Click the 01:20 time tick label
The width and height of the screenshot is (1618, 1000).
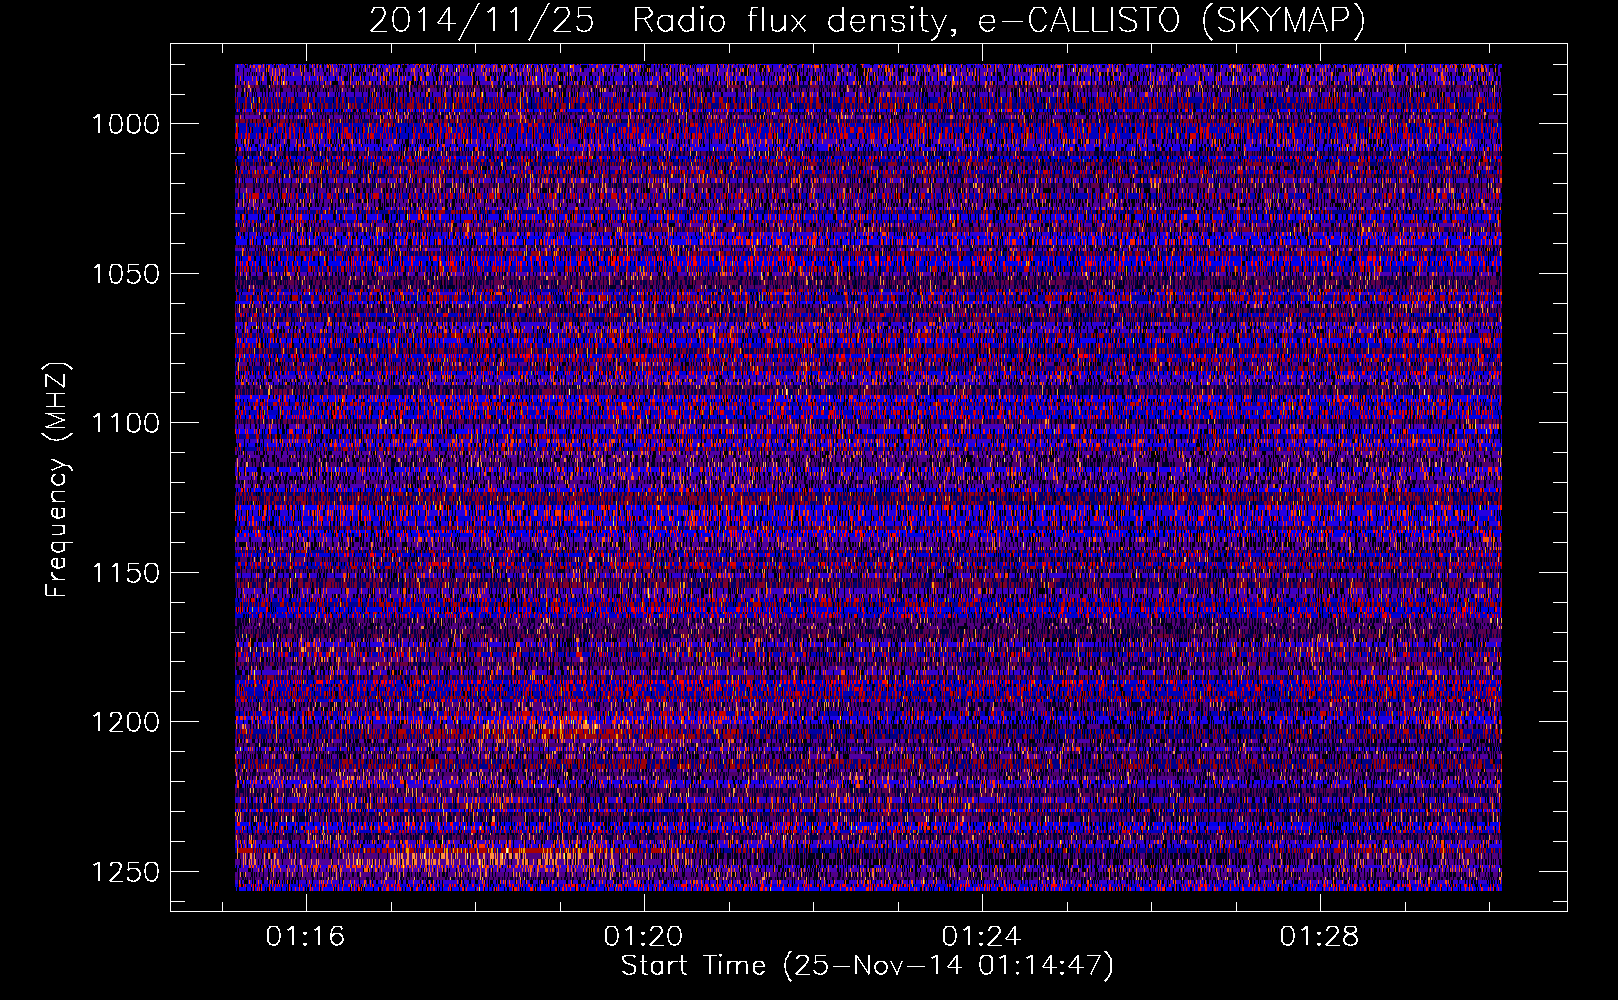(x=643, y=936)
